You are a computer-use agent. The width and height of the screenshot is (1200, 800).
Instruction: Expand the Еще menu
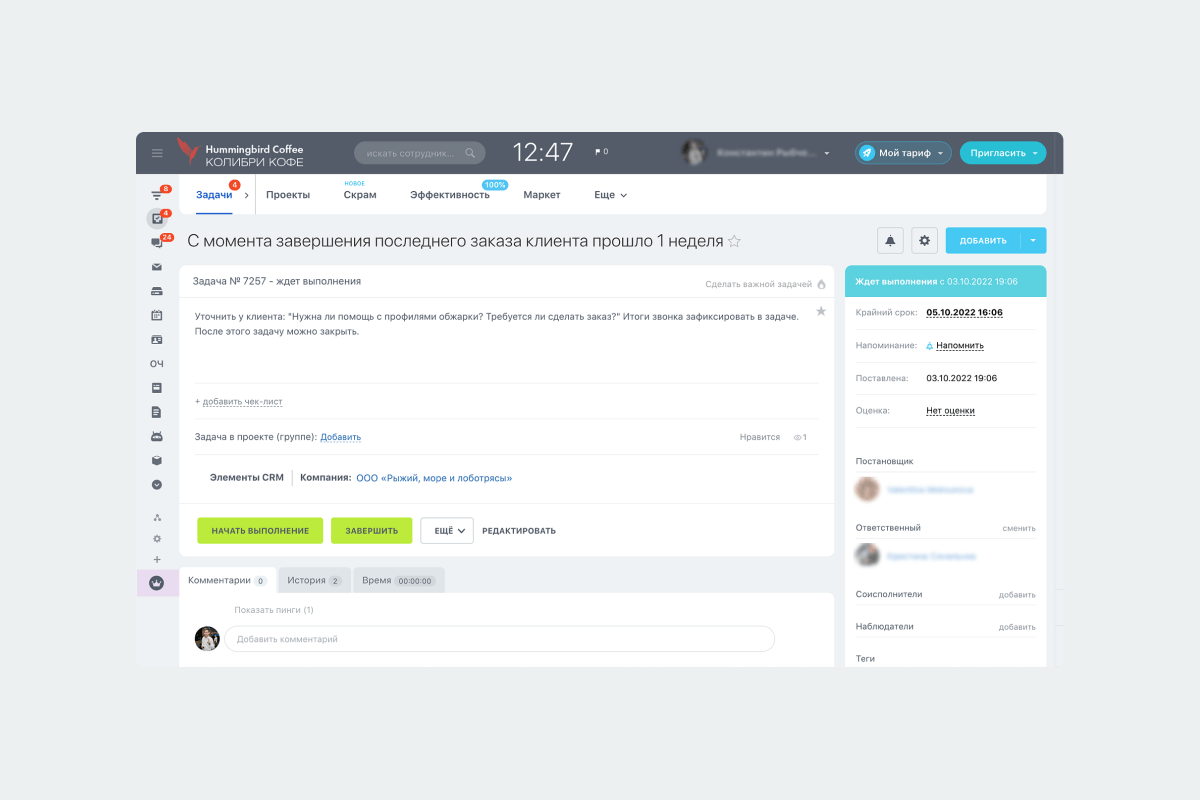pos(610,195)
